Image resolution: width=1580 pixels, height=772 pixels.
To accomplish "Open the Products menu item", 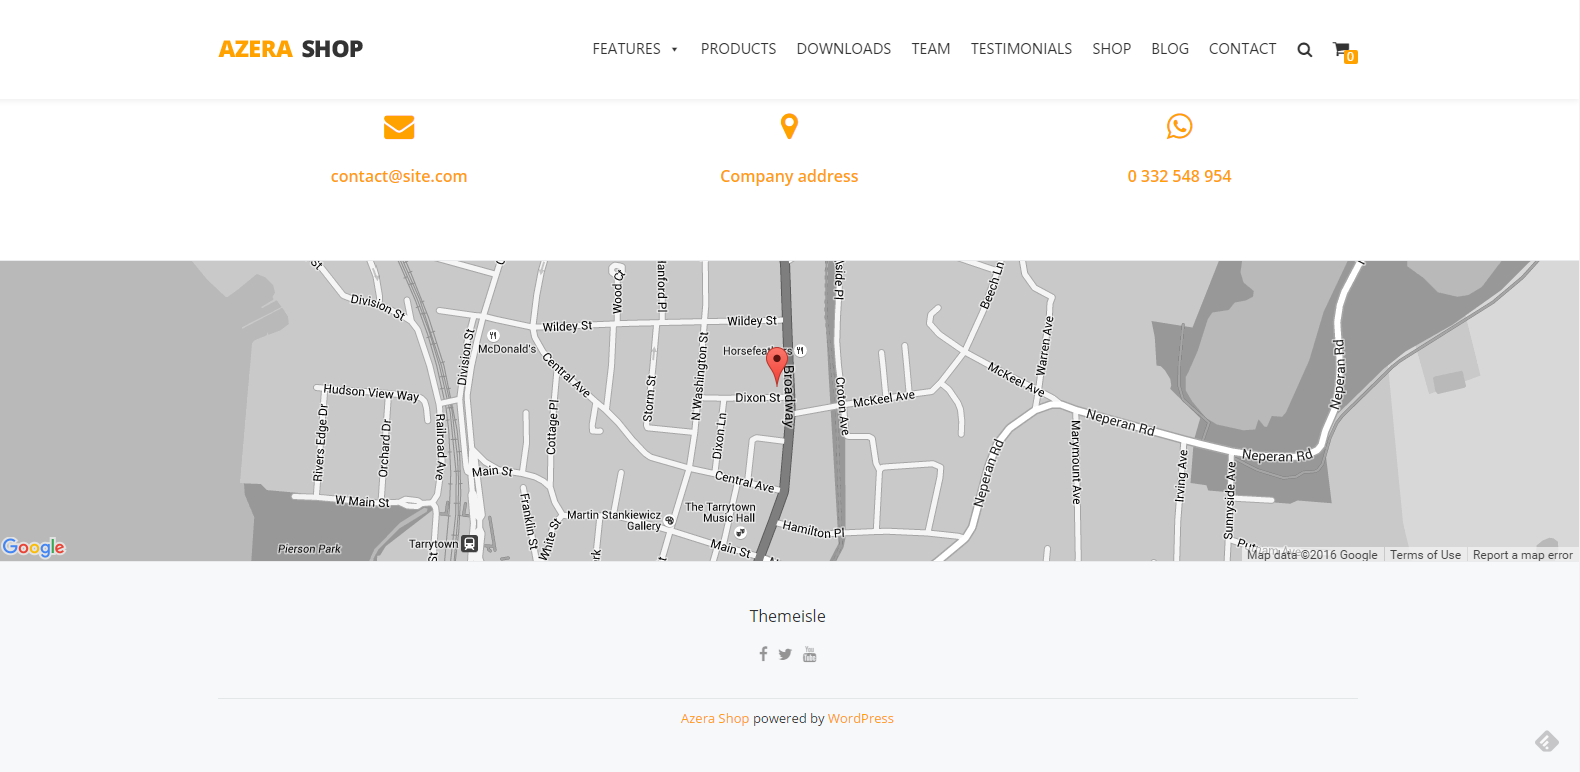I will pos(738,49).
